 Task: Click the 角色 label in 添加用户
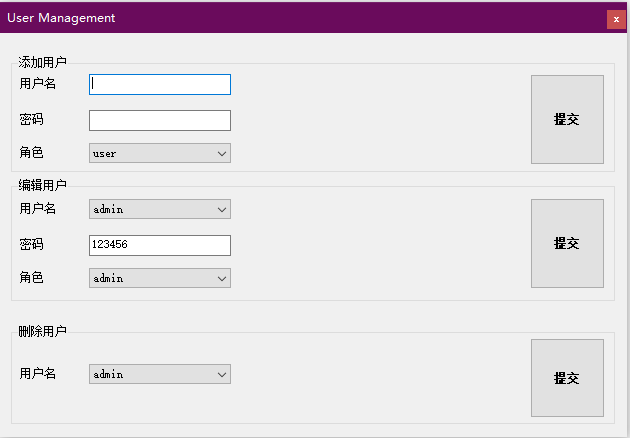31,153
